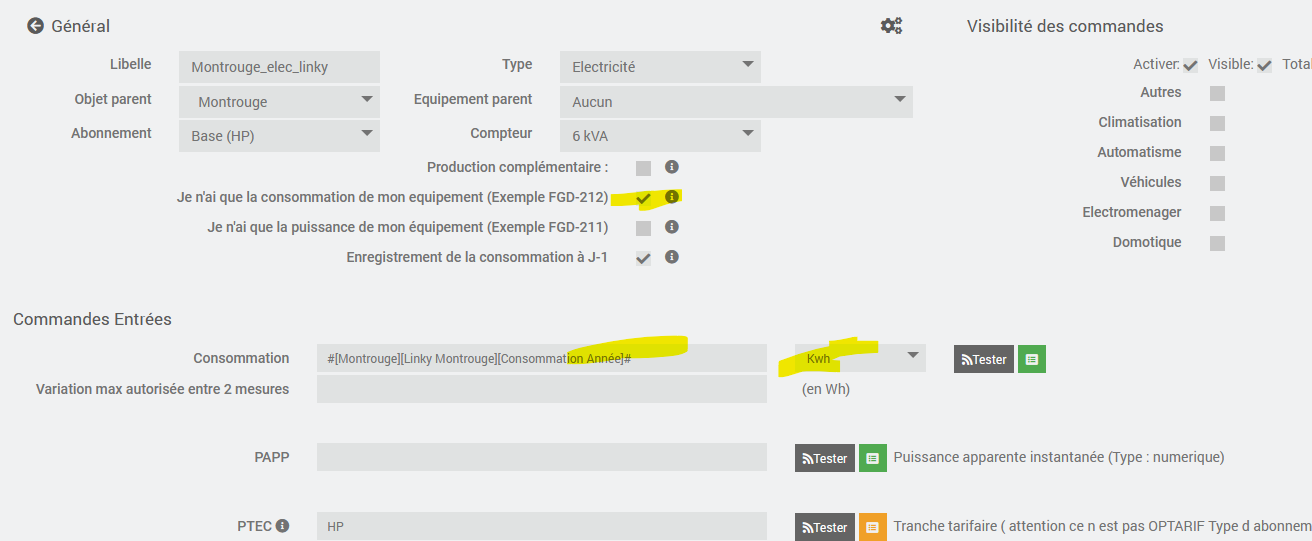Expand the Kwh unit dropdown
Screen dimensions: 1312x541
[x=860, y=358]
